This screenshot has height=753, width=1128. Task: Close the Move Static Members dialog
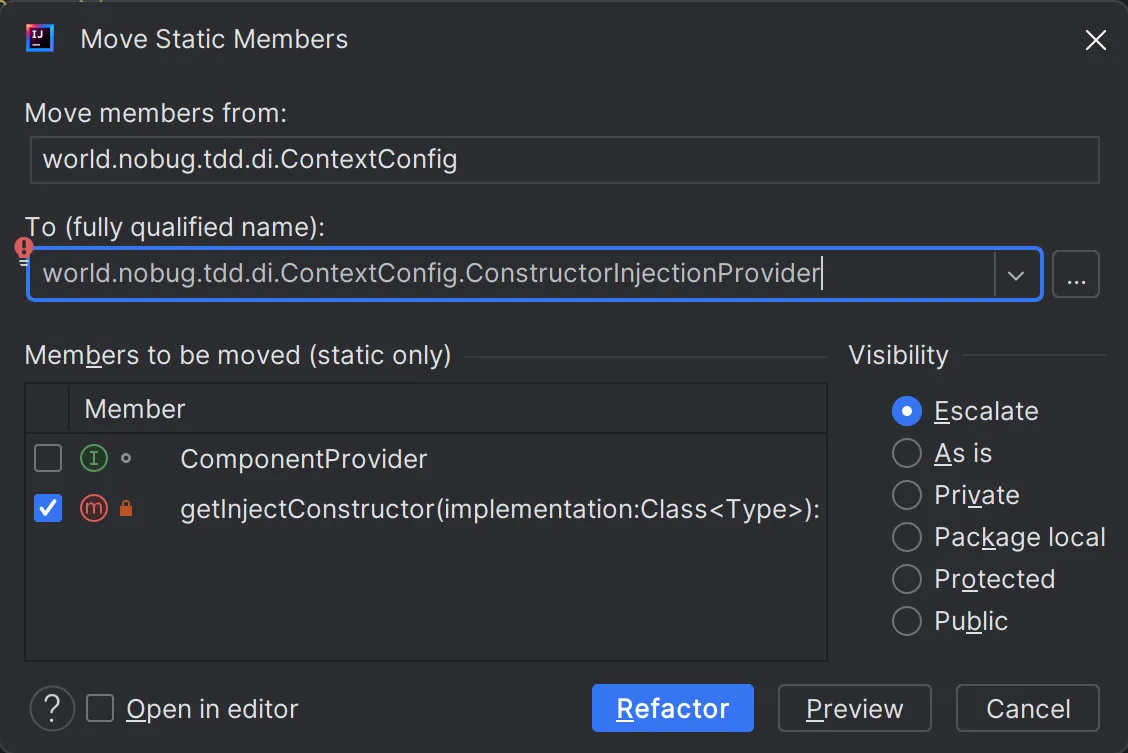[1096, 40]
